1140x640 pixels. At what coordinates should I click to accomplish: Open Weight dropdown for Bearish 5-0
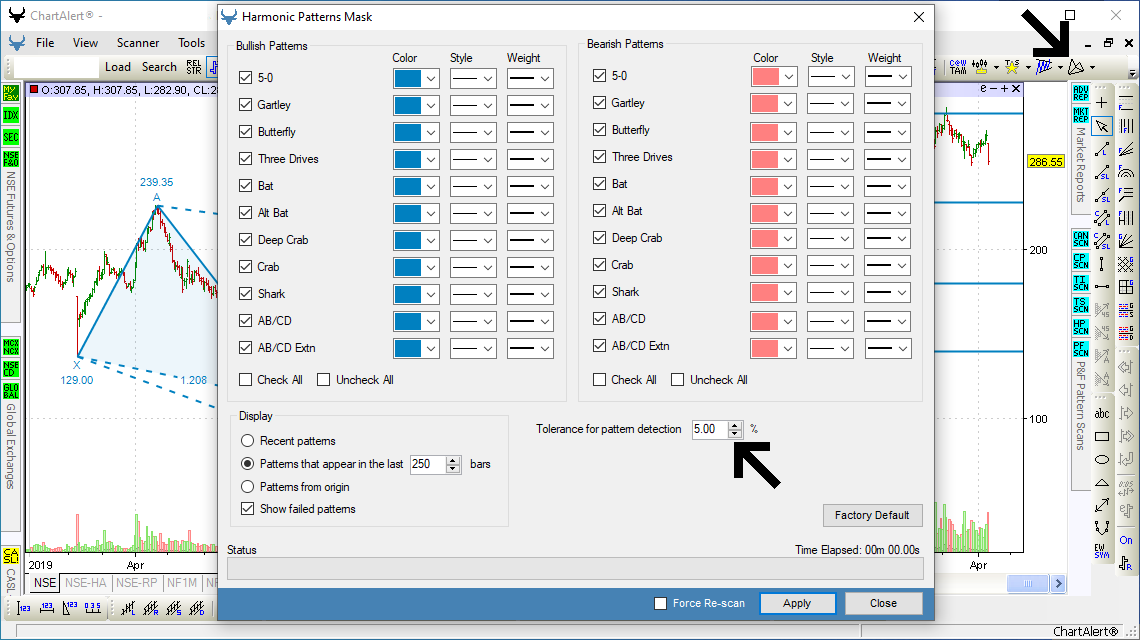[x=888, y=76]
